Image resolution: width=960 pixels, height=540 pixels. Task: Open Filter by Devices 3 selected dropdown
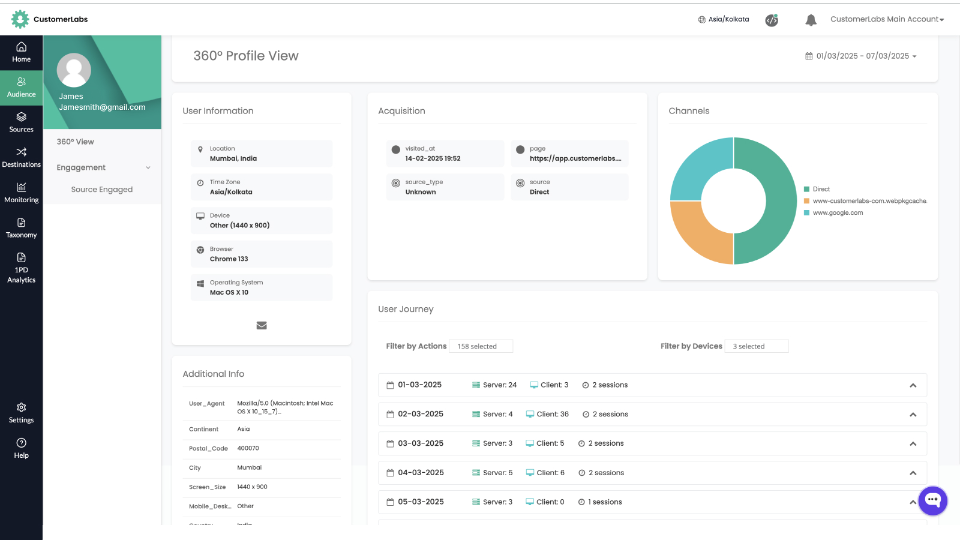[x=756, y=347]
